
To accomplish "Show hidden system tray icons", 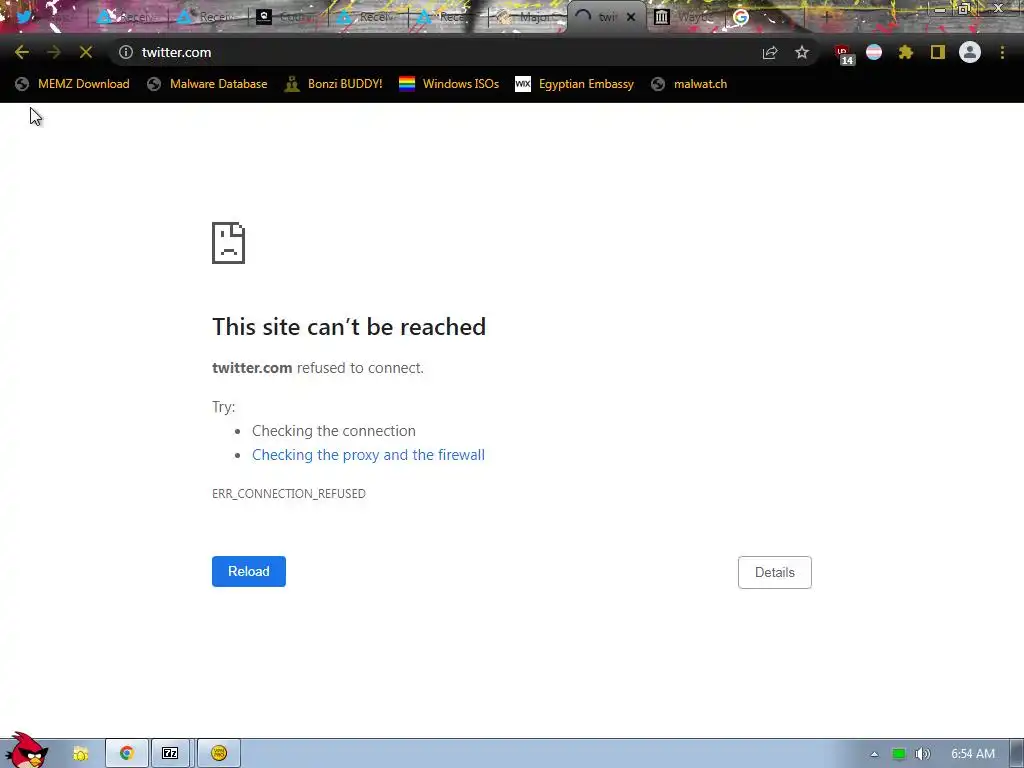I will click(x=874, y=754).
